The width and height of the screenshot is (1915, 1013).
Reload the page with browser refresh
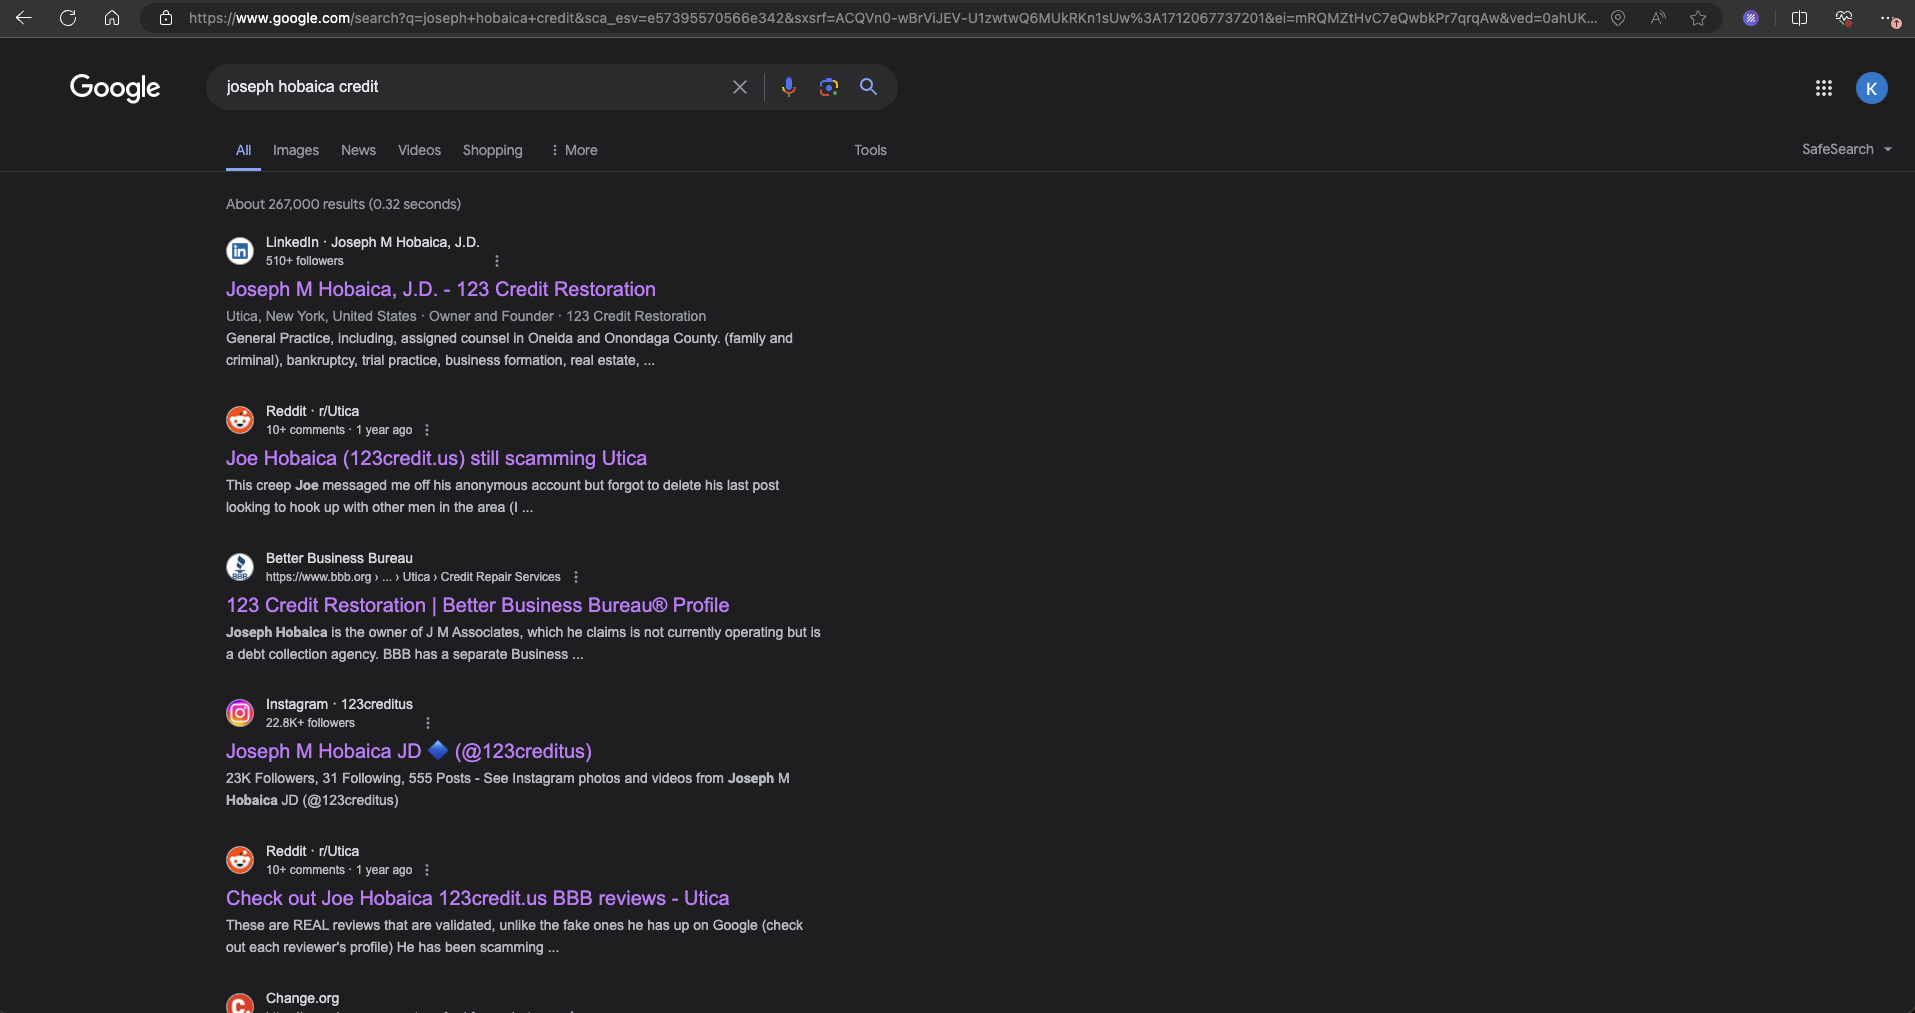point(68,18)
